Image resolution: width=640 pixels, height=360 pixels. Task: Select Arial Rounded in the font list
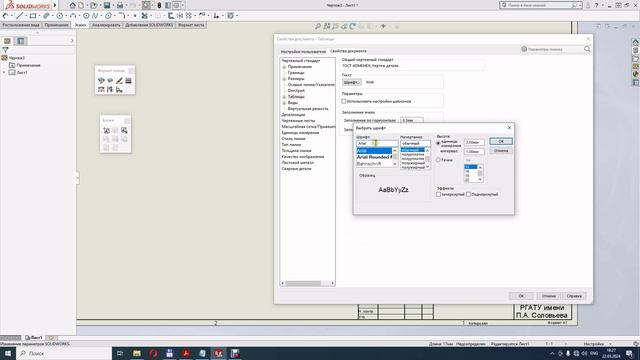coord(375,157)
